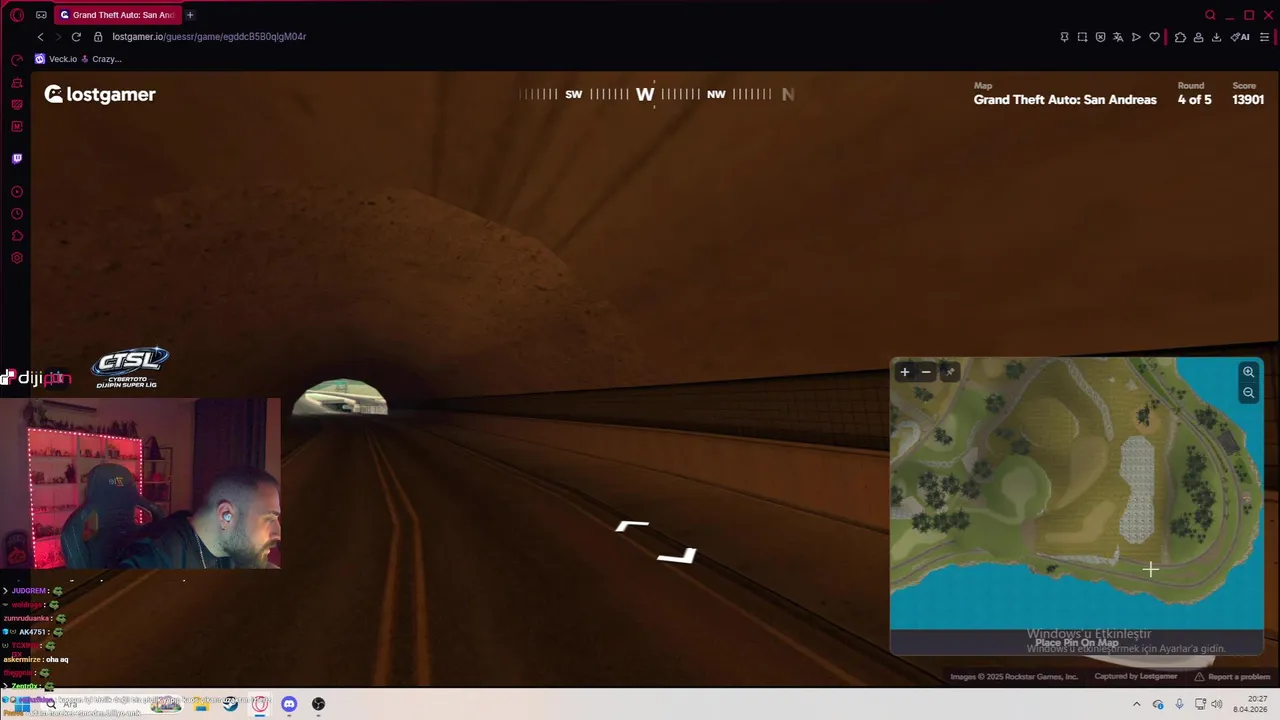Click the Round 4 of 5 indicator
The height and width of the screenshot is (720, 1280).
click(x=1194, y=94)
